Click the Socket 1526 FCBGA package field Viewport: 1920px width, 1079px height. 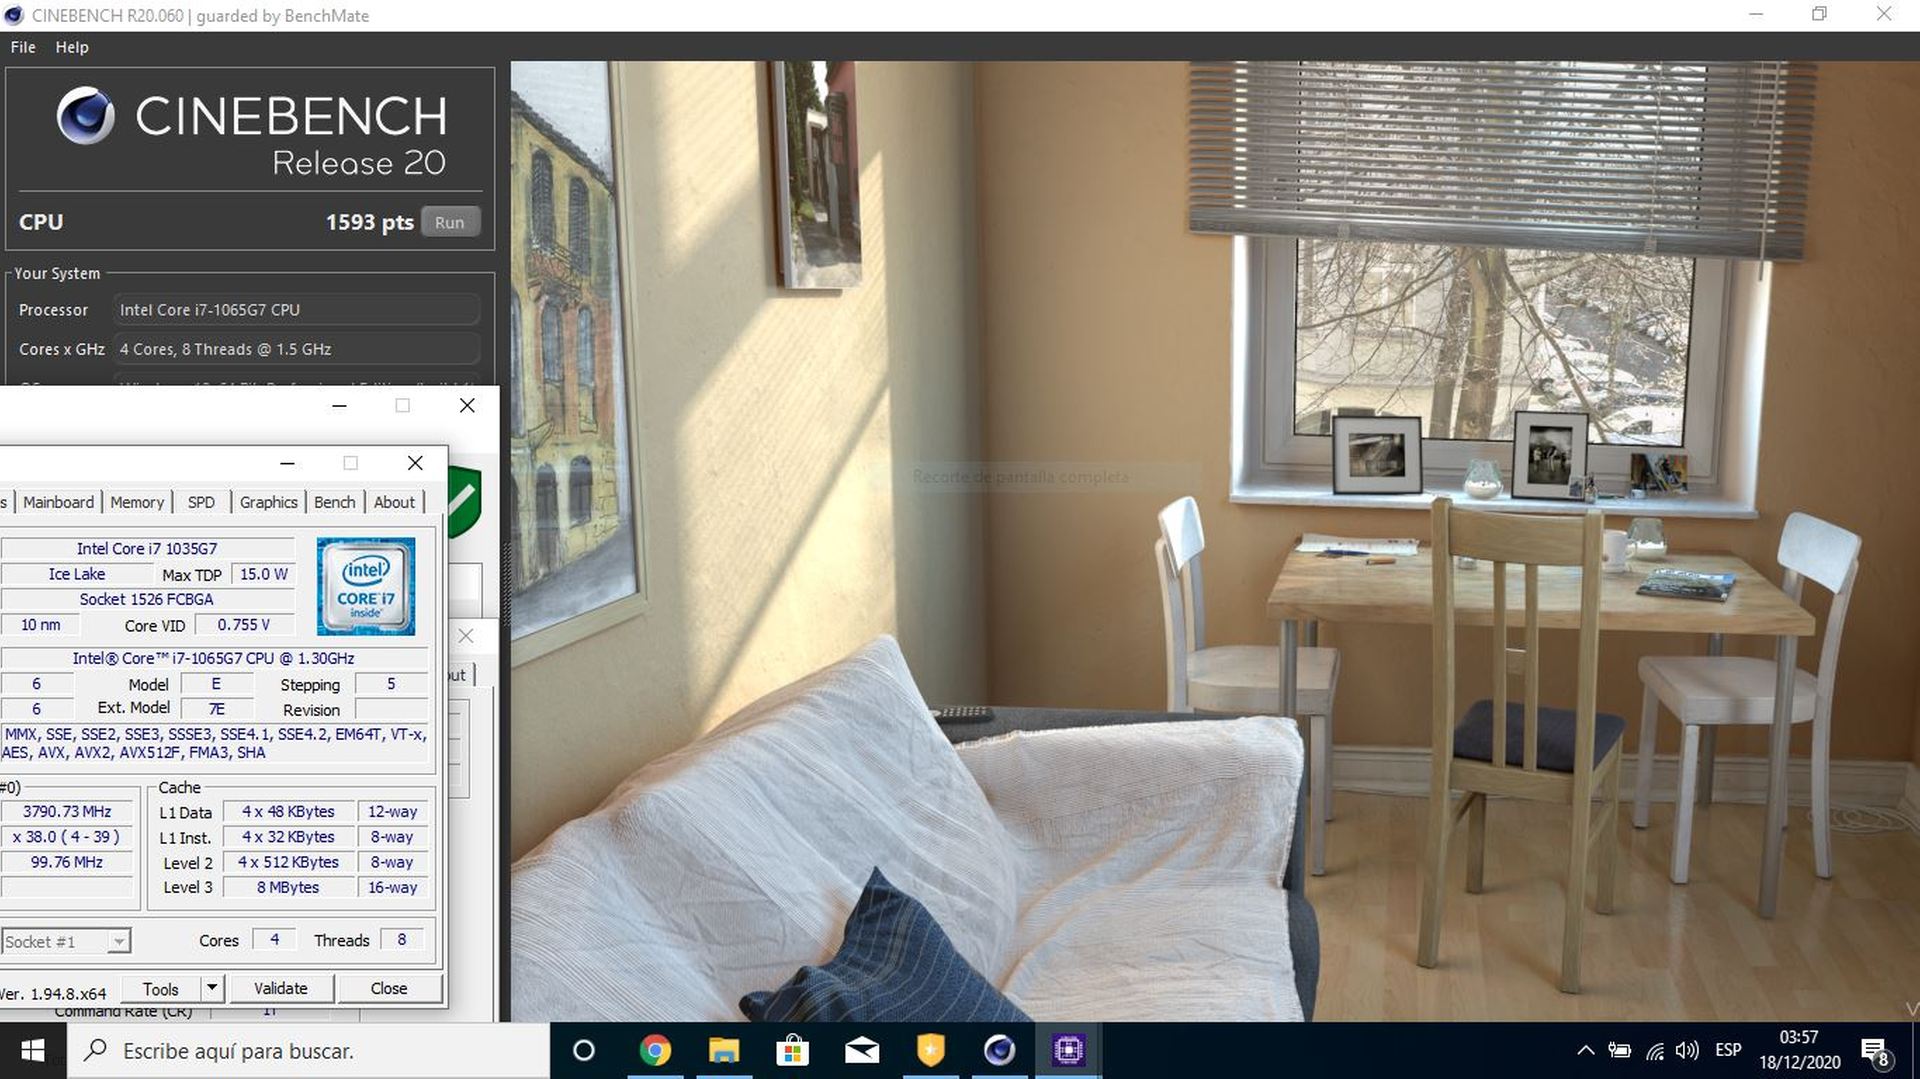click(147, 599)
